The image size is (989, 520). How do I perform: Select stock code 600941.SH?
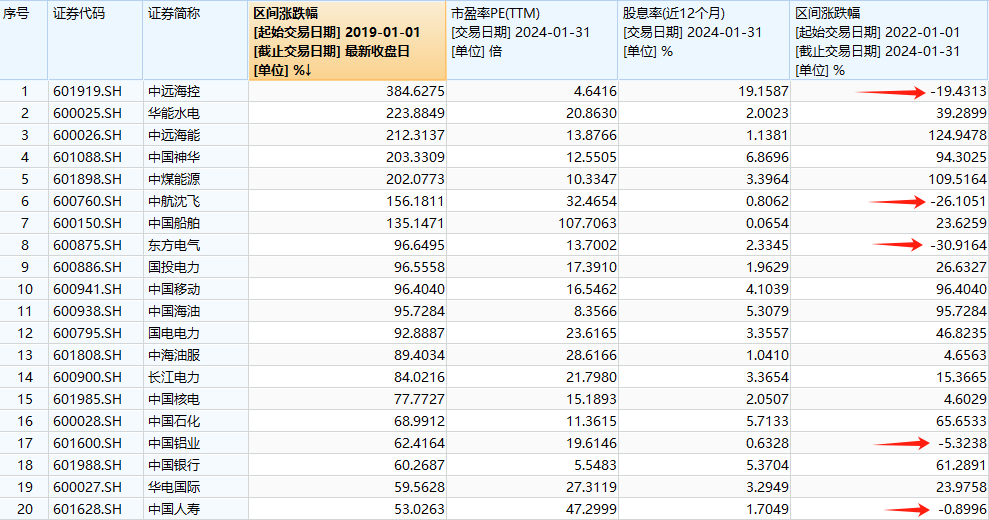pyautogui.click(x=87, y=289)
